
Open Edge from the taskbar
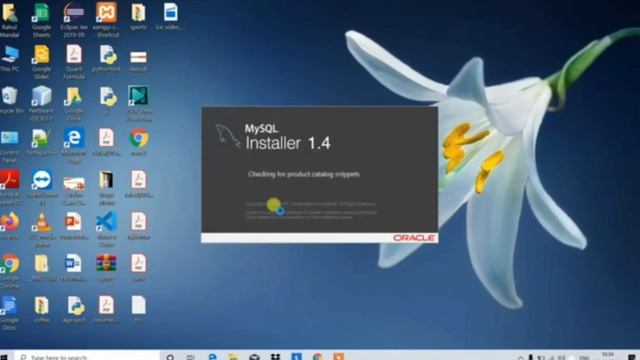point(212,357)
